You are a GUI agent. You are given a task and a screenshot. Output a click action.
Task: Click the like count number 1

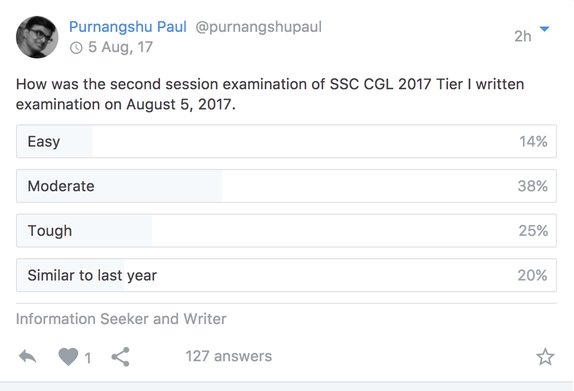pyautogui.click(x=87, y=358)
